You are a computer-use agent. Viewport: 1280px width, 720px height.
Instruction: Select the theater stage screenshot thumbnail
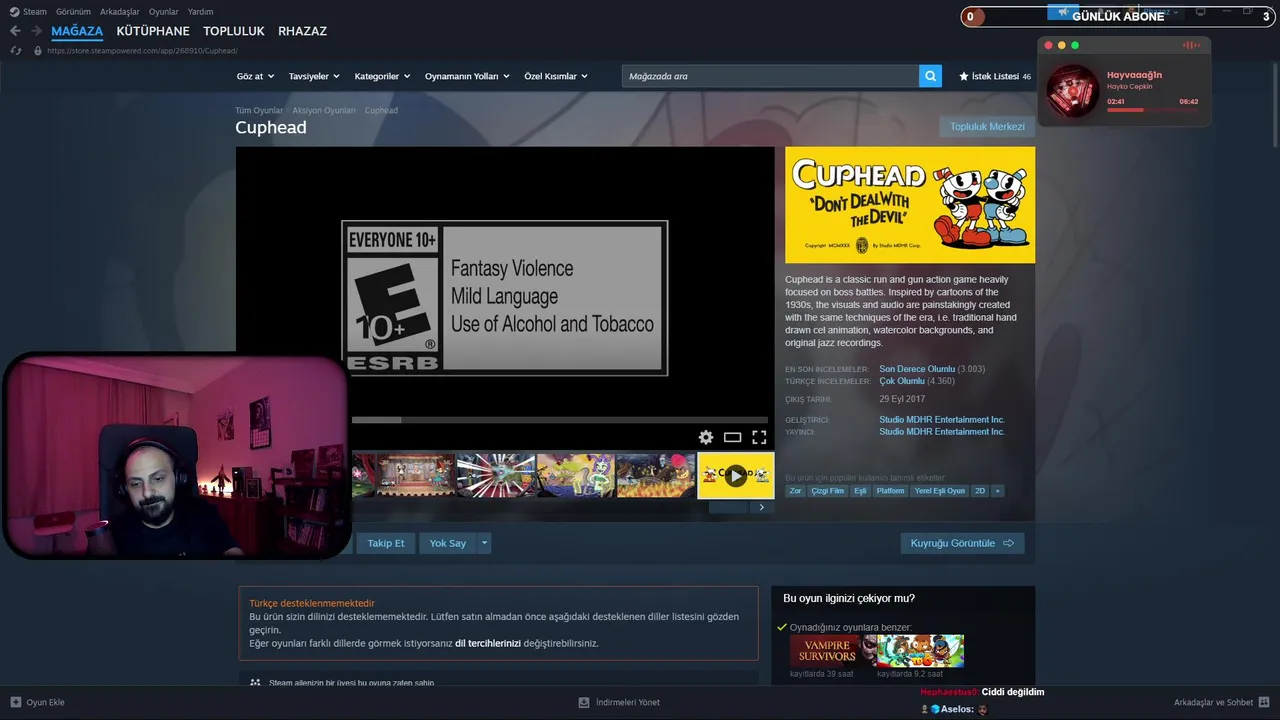point(416,475)
